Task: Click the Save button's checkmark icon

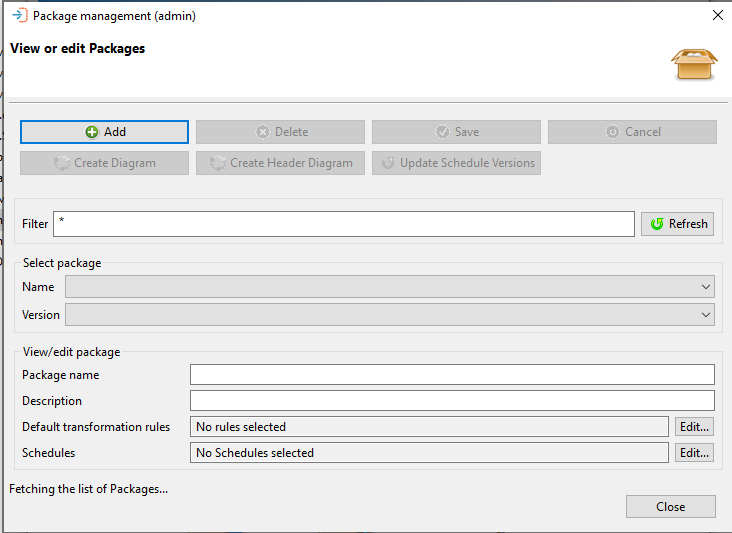Action: coord(443,132)
